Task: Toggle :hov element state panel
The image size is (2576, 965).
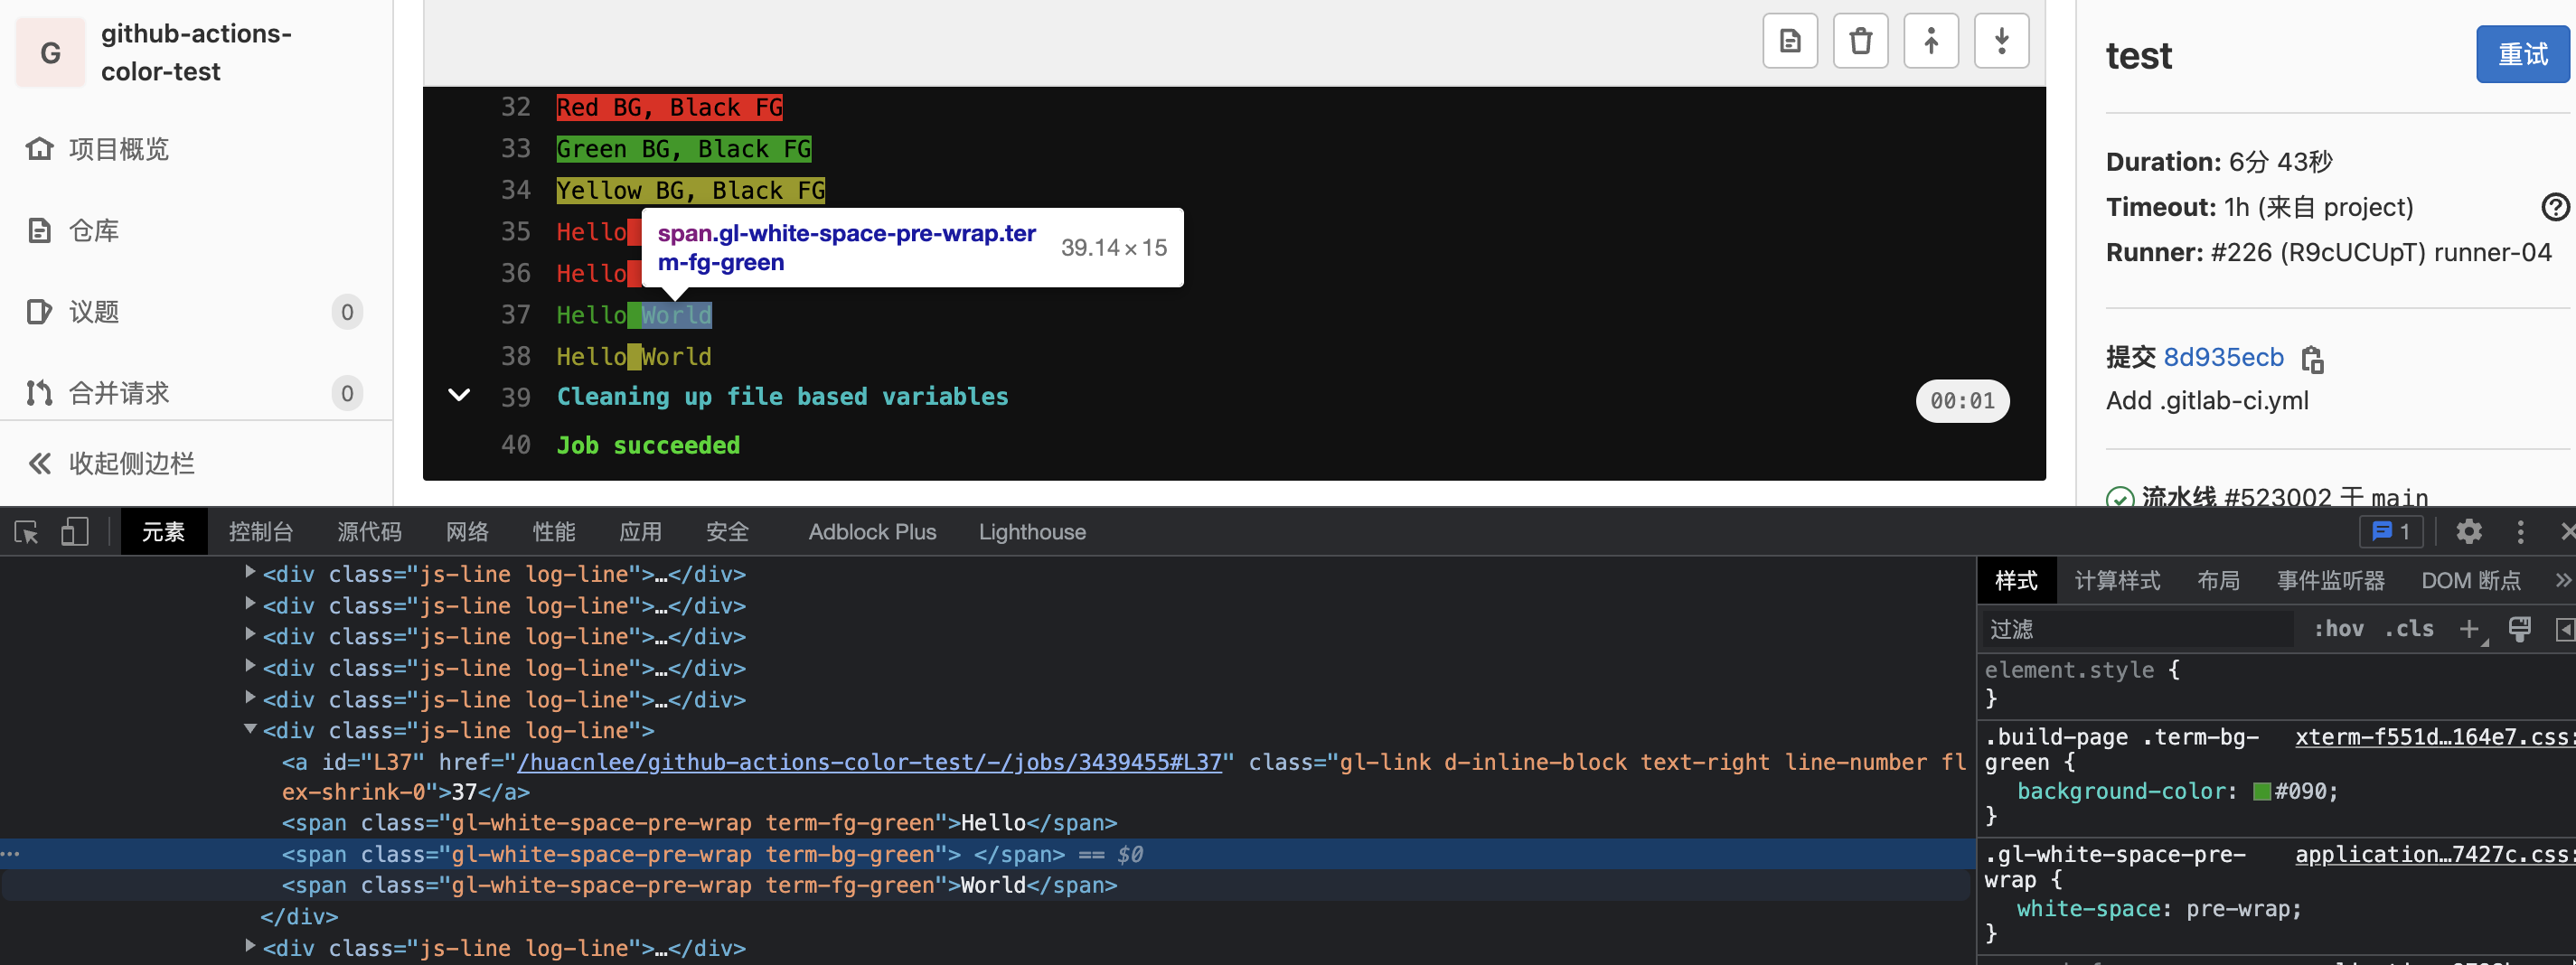Action: click(2338, 629)
